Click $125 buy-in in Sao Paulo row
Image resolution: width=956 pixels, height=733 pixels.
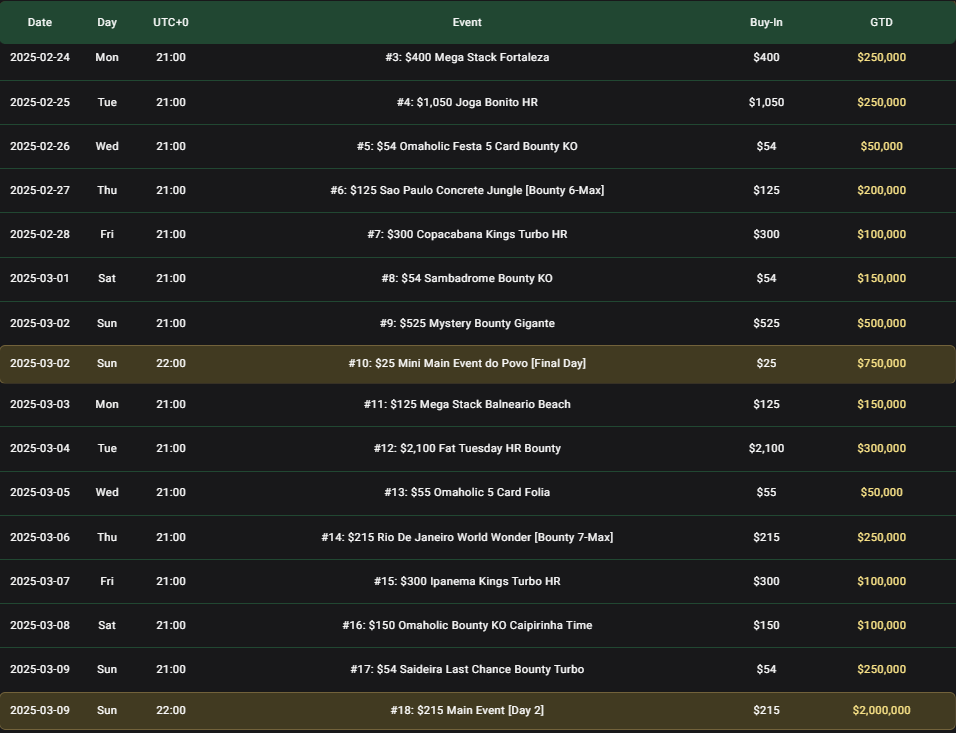[766, 190]
